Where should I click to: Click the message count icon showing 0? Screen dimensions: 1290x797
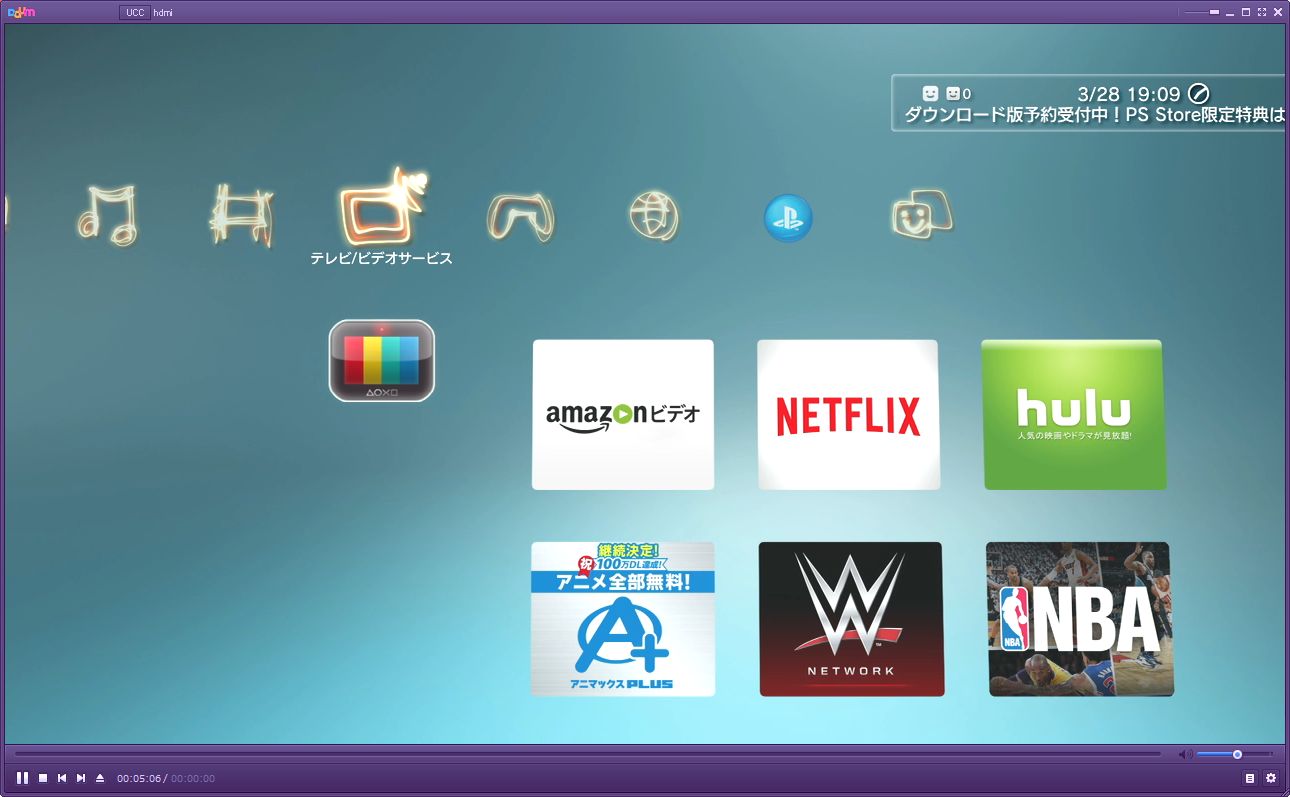coord(958,93)
